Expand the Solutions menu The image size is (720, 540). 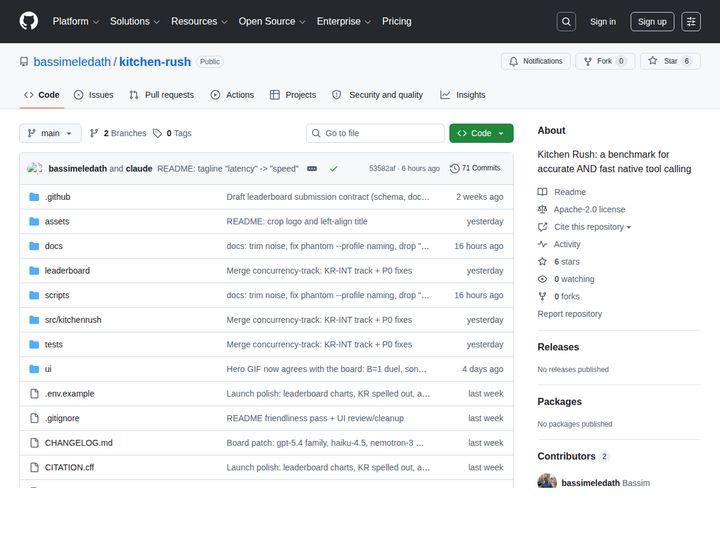135,22
